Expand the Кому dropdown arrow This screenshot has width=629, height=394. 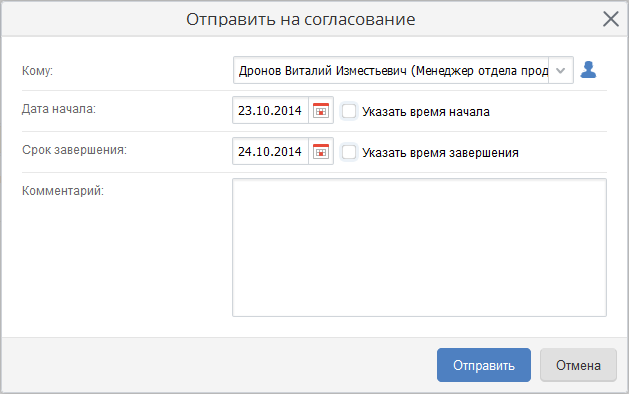[560, 71]
